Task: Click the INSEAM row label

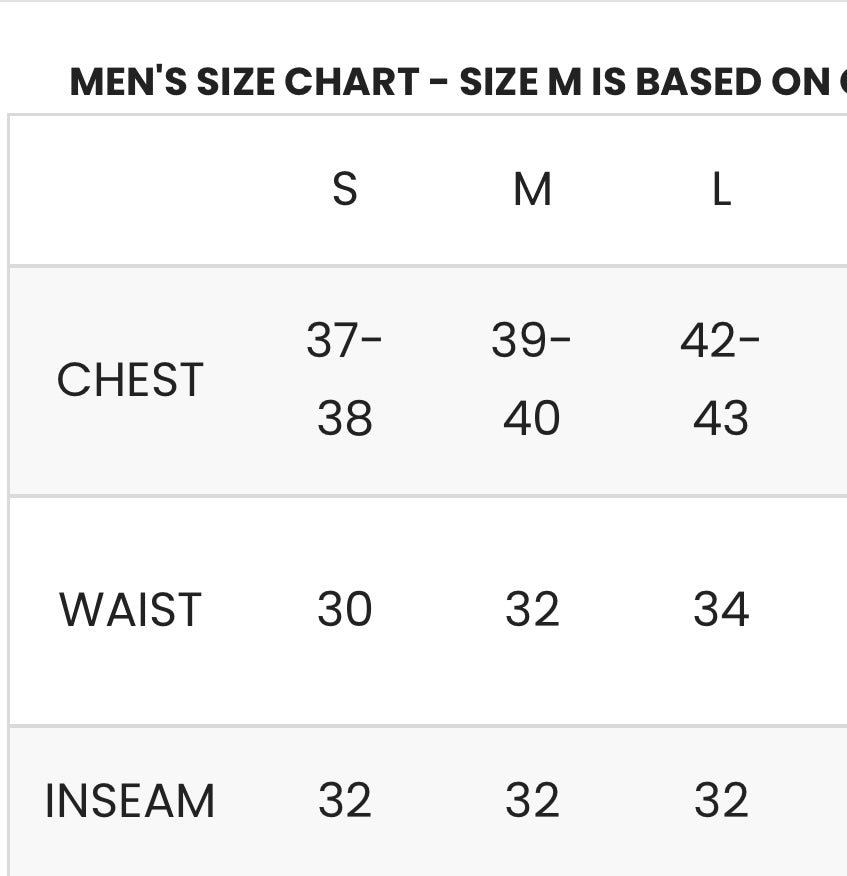Action: tap(130, 801)
